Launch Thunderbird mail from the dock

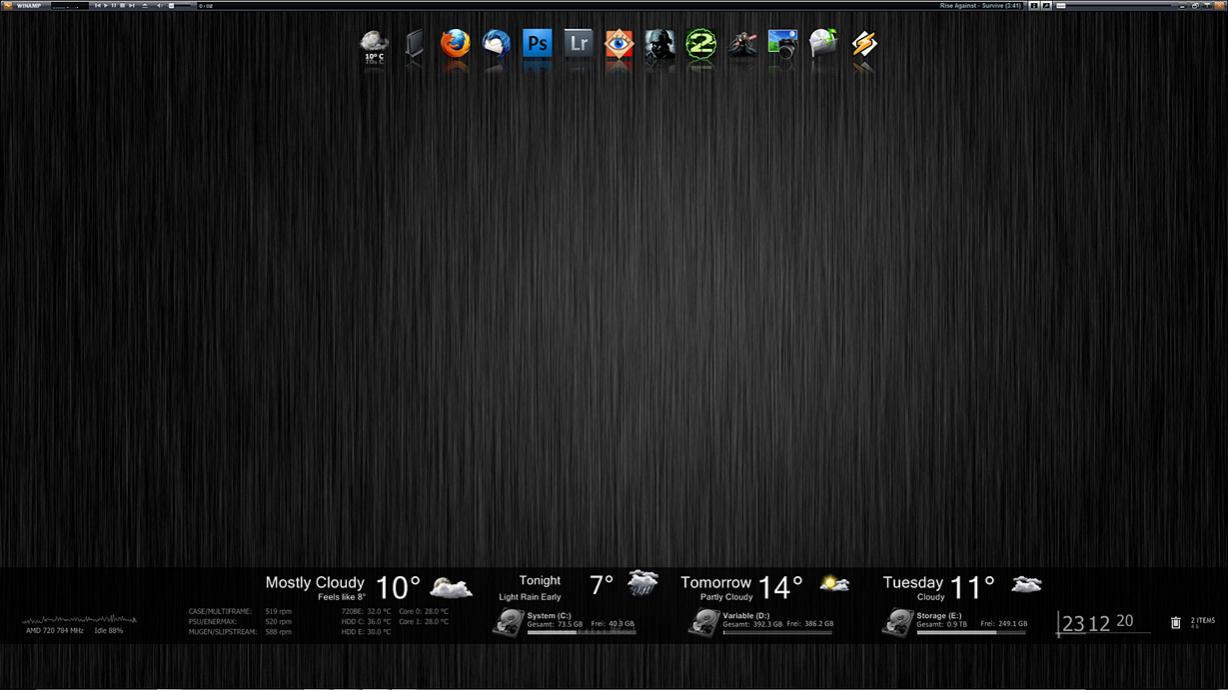tap(496, 43)
